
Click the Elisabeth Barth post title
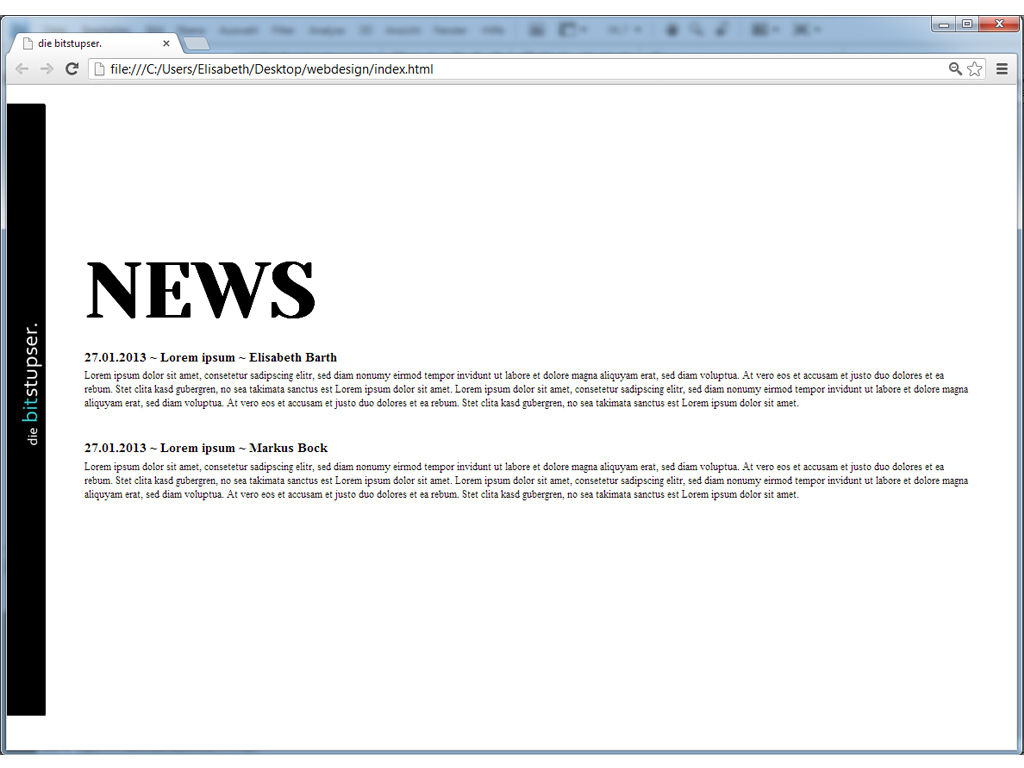(210, 357)
